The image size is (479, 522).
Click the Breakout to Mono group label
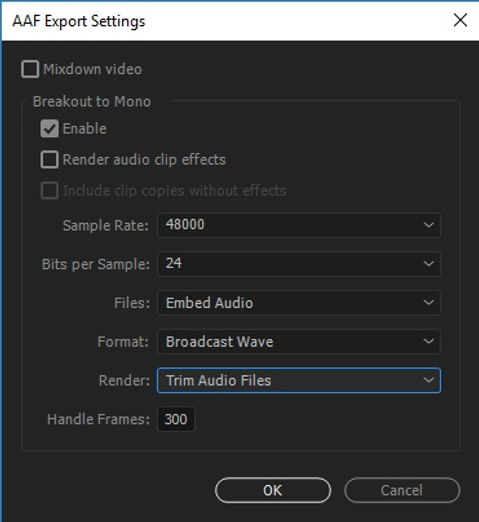[92, 101]
